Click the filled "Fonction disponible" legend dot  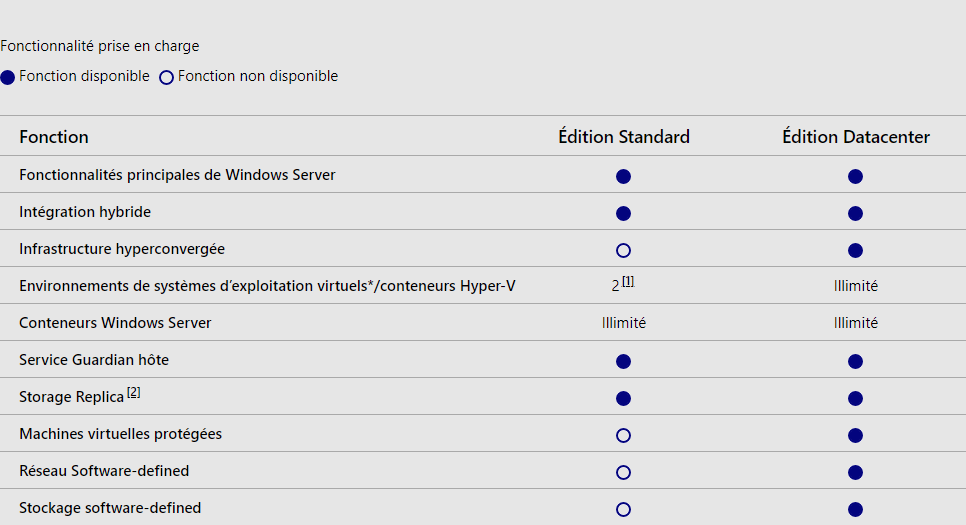click(7, 78)
